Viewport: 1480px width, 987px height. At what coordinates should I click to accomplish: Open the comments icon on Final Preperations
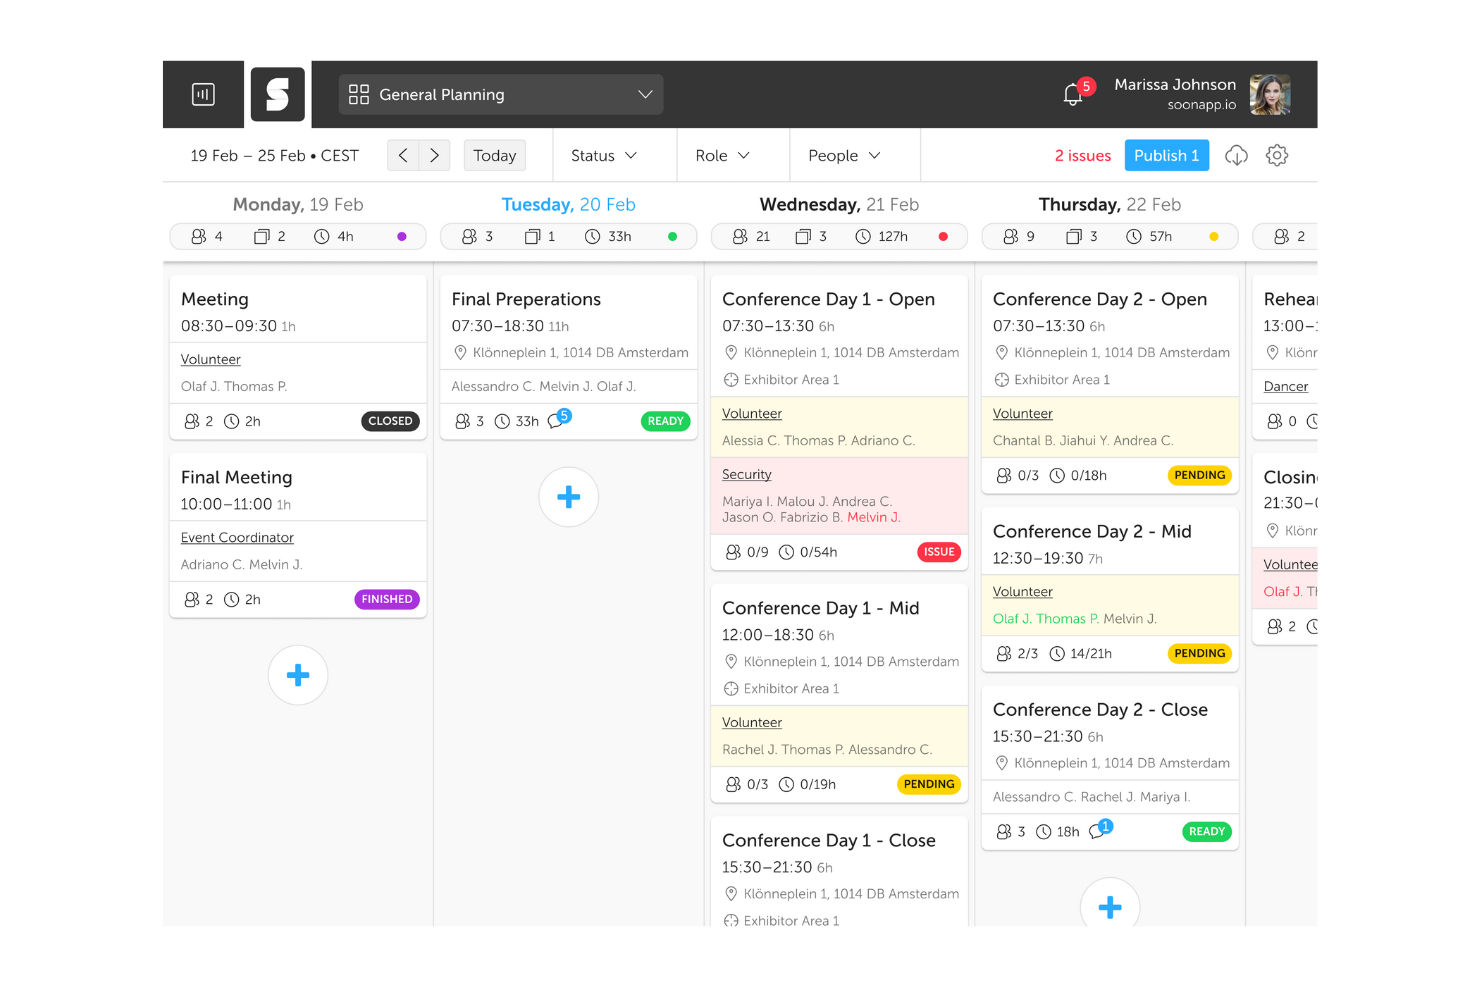pos(557,420)
